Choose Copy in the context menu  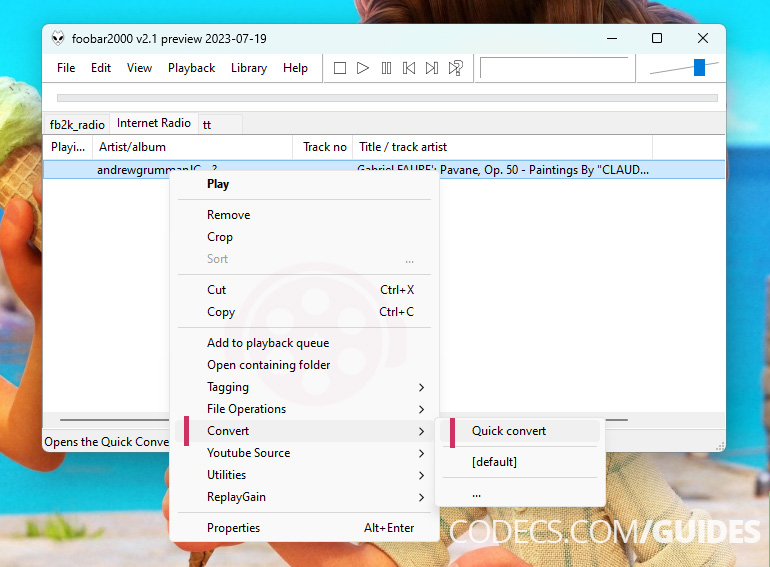point(304,312)
